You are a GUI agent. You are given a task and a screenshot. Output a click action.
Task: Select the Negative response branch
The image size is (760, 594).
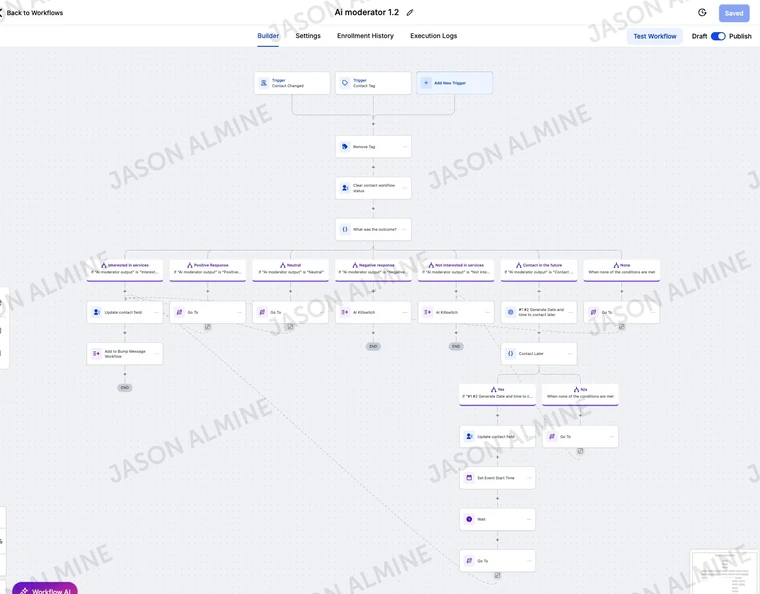click(373, 269)
